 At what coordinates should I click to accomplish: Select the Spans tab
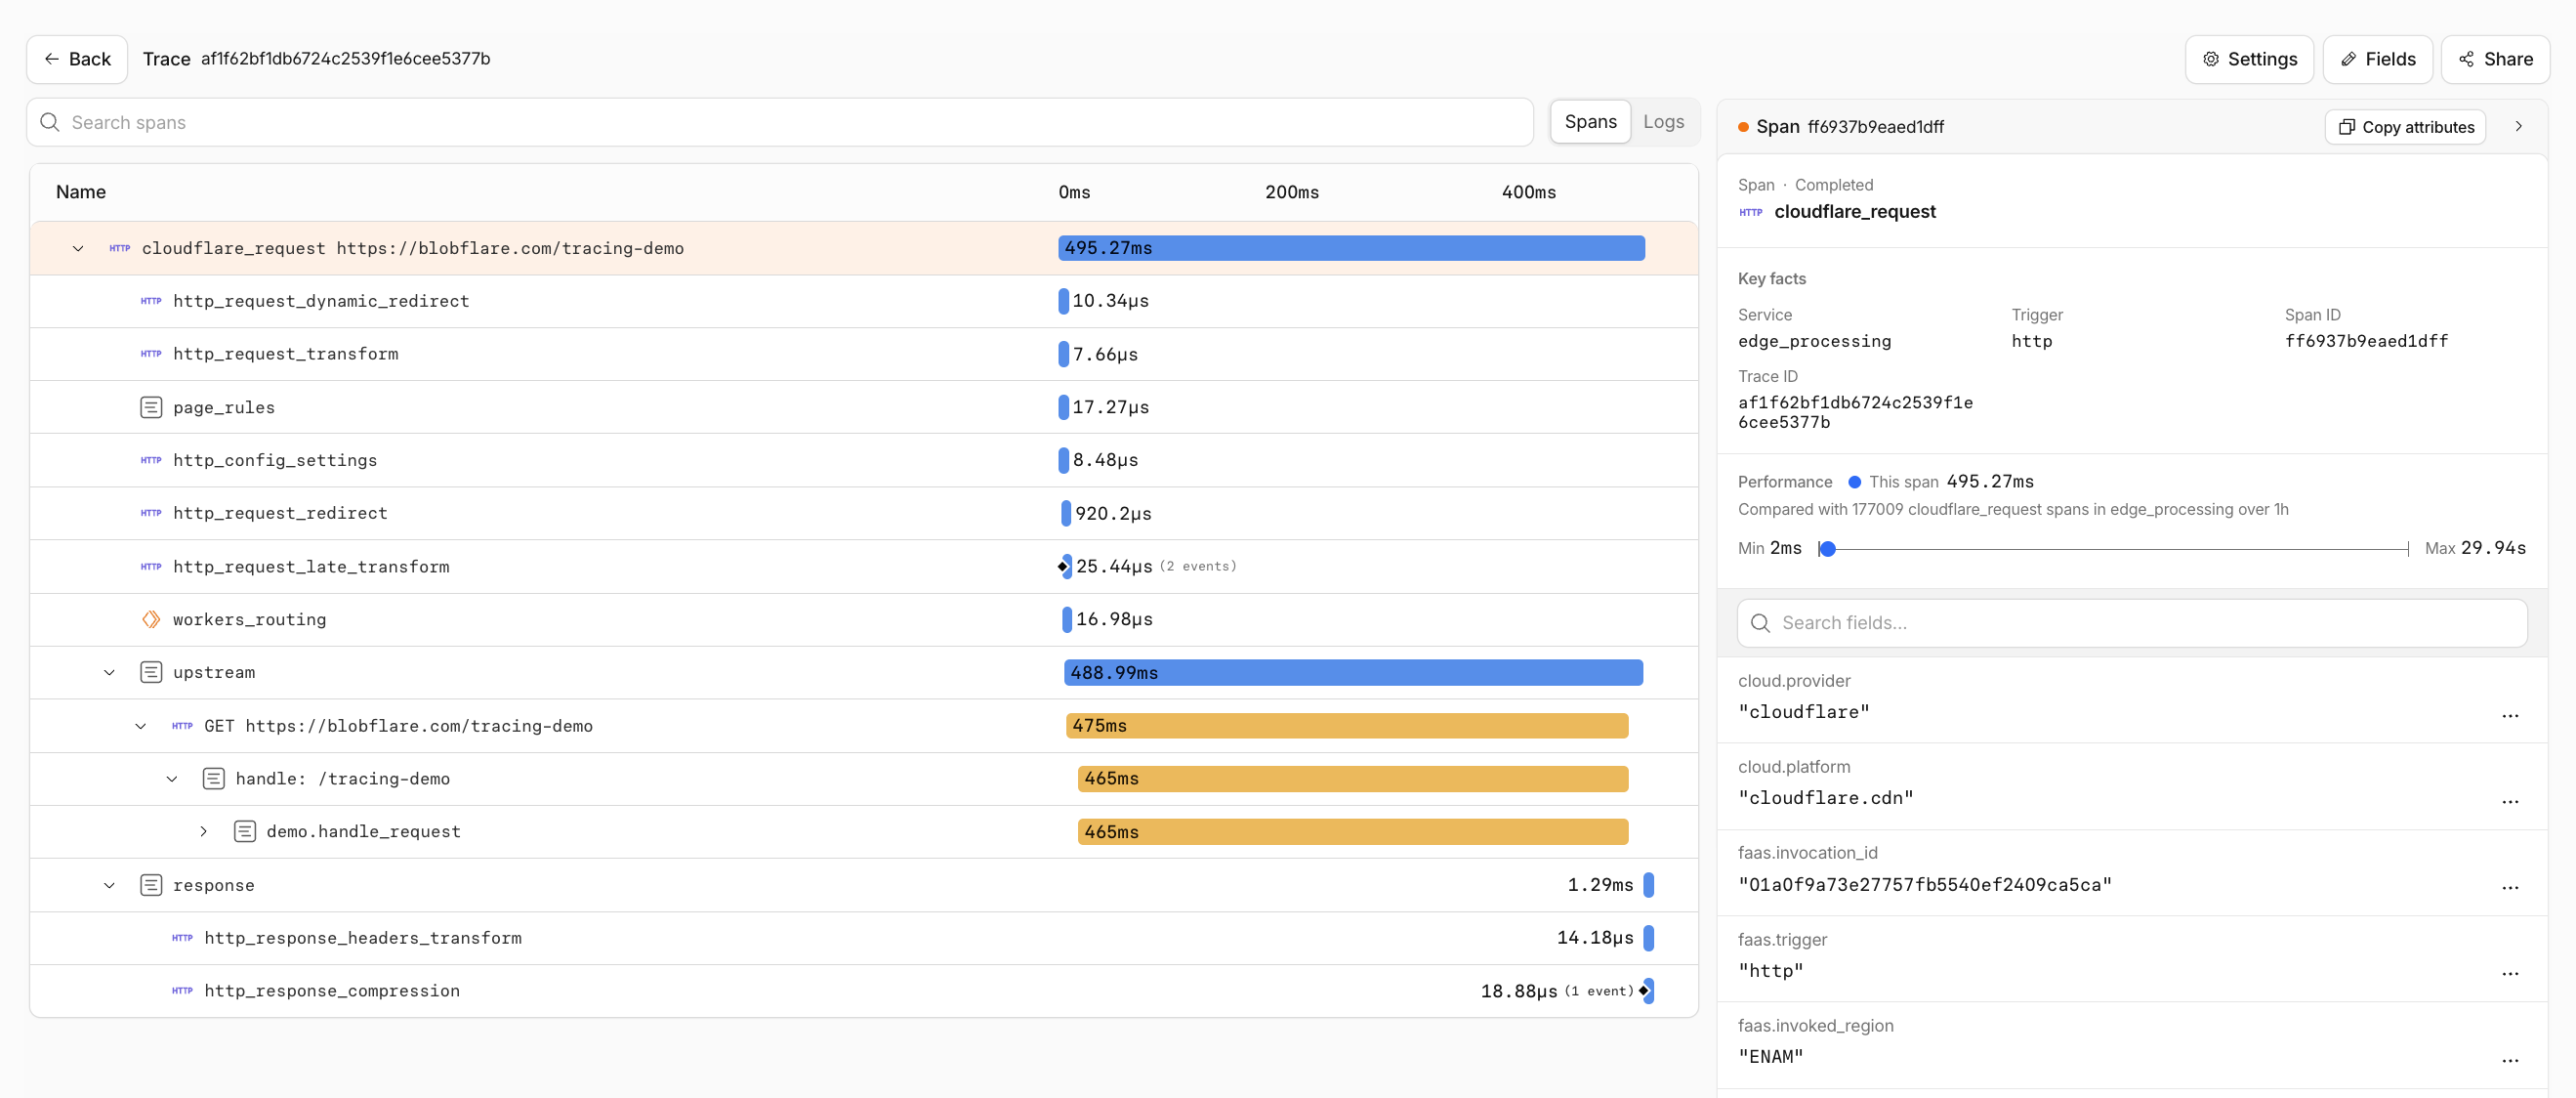point(1590,122)
